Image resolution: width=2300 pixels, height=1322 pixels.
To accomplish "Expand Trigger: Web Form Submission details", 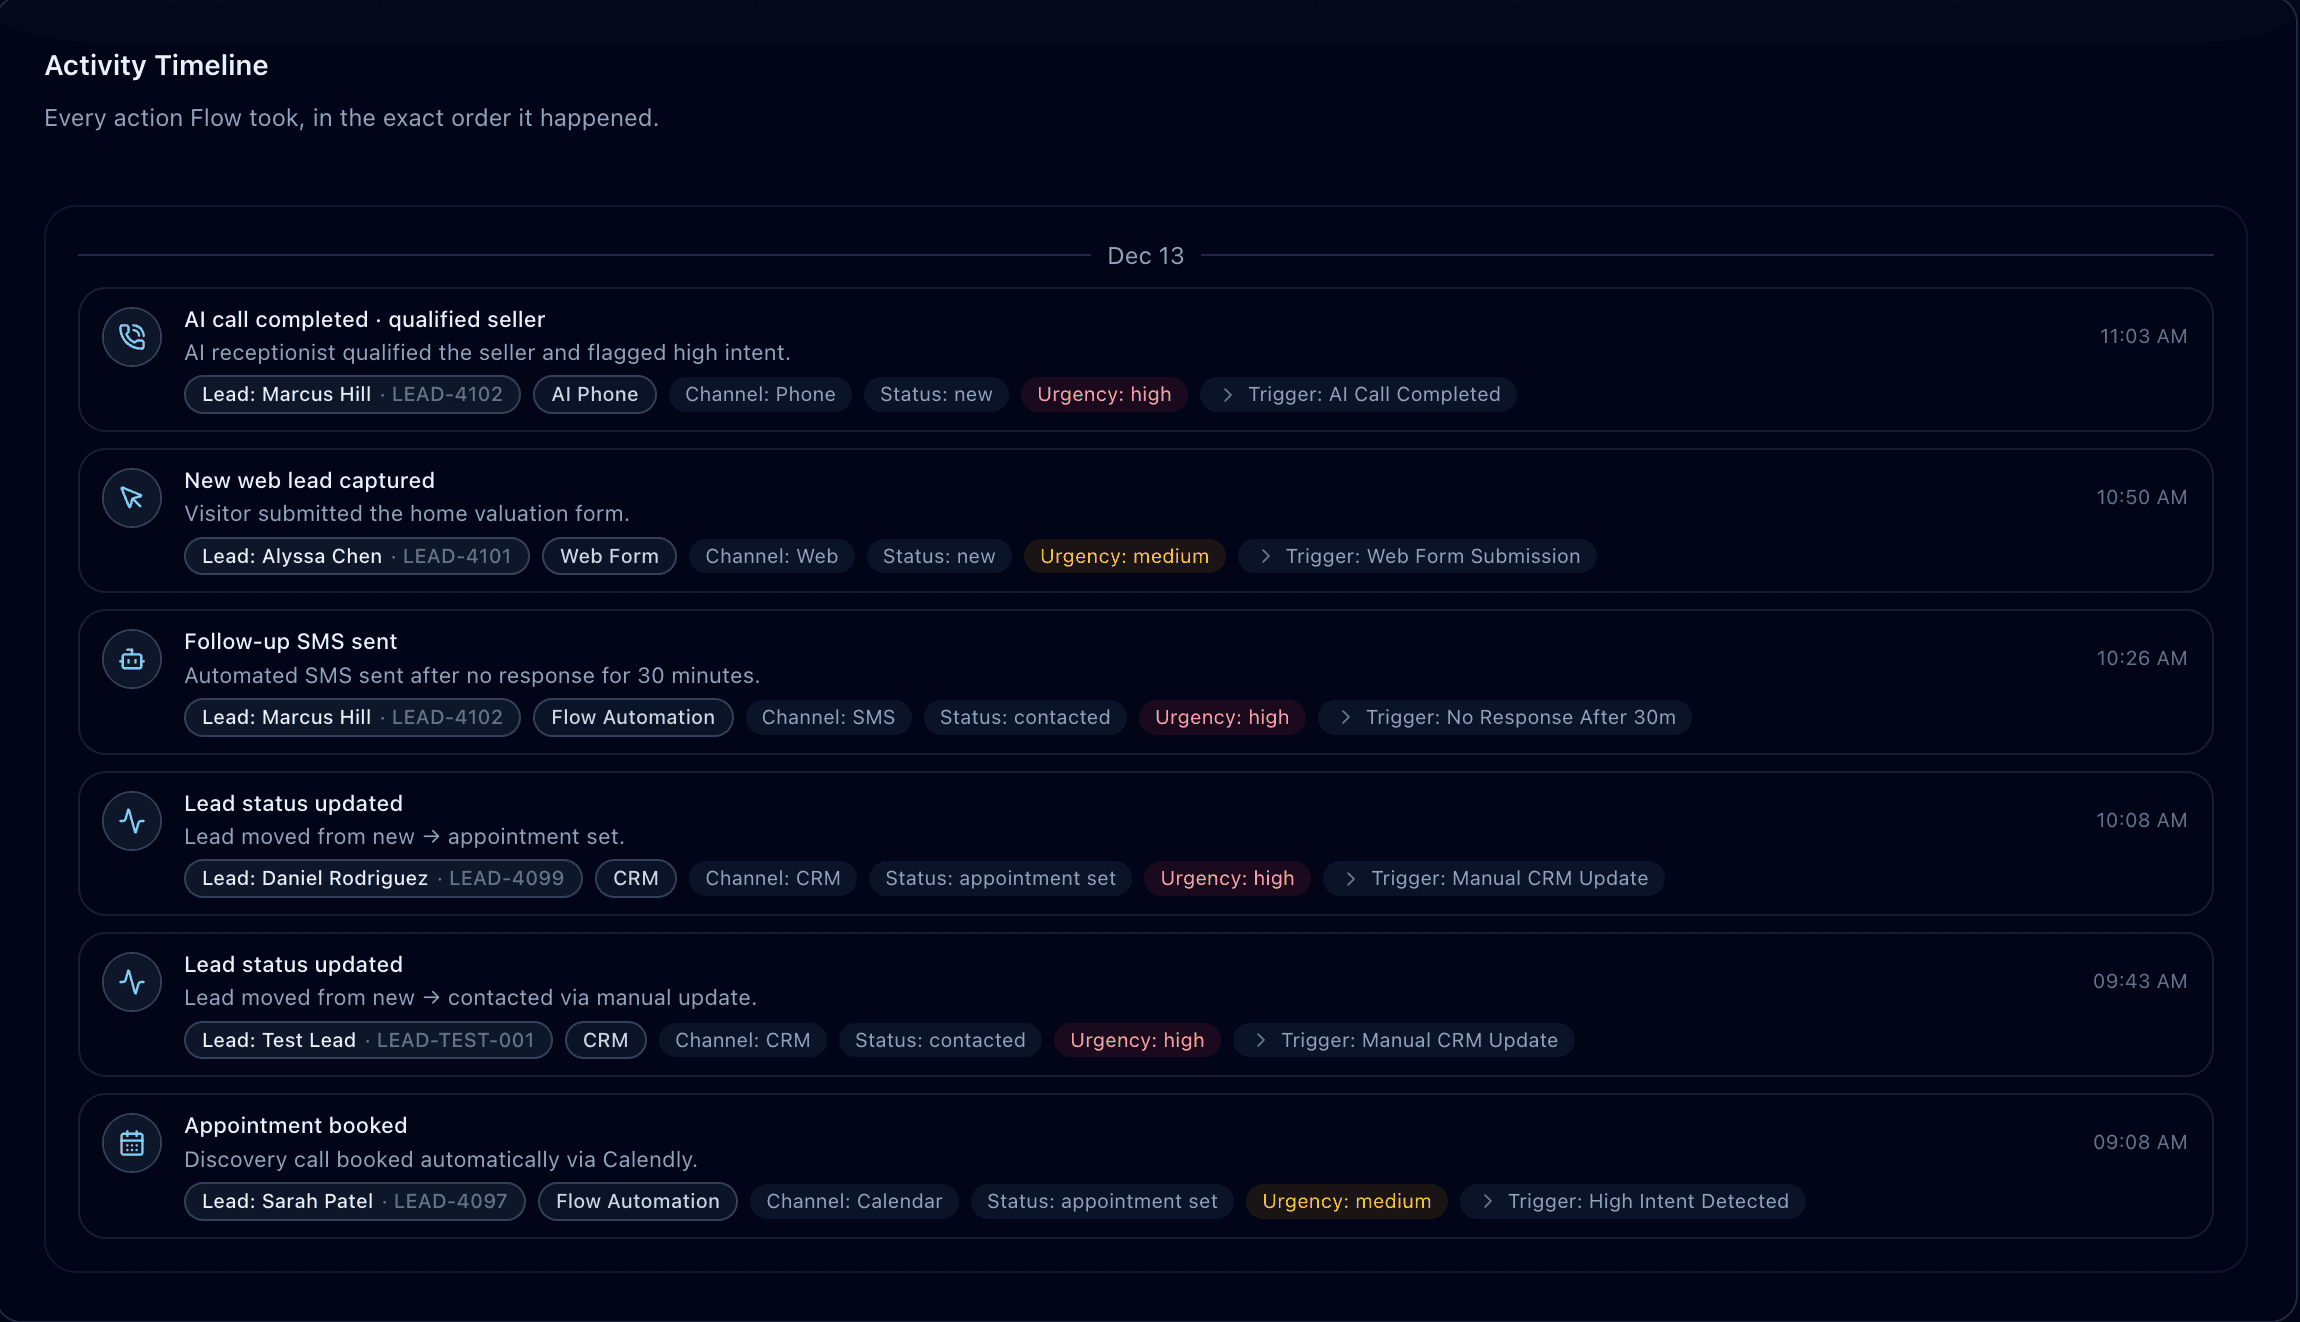I will (x=1416, y=556).
